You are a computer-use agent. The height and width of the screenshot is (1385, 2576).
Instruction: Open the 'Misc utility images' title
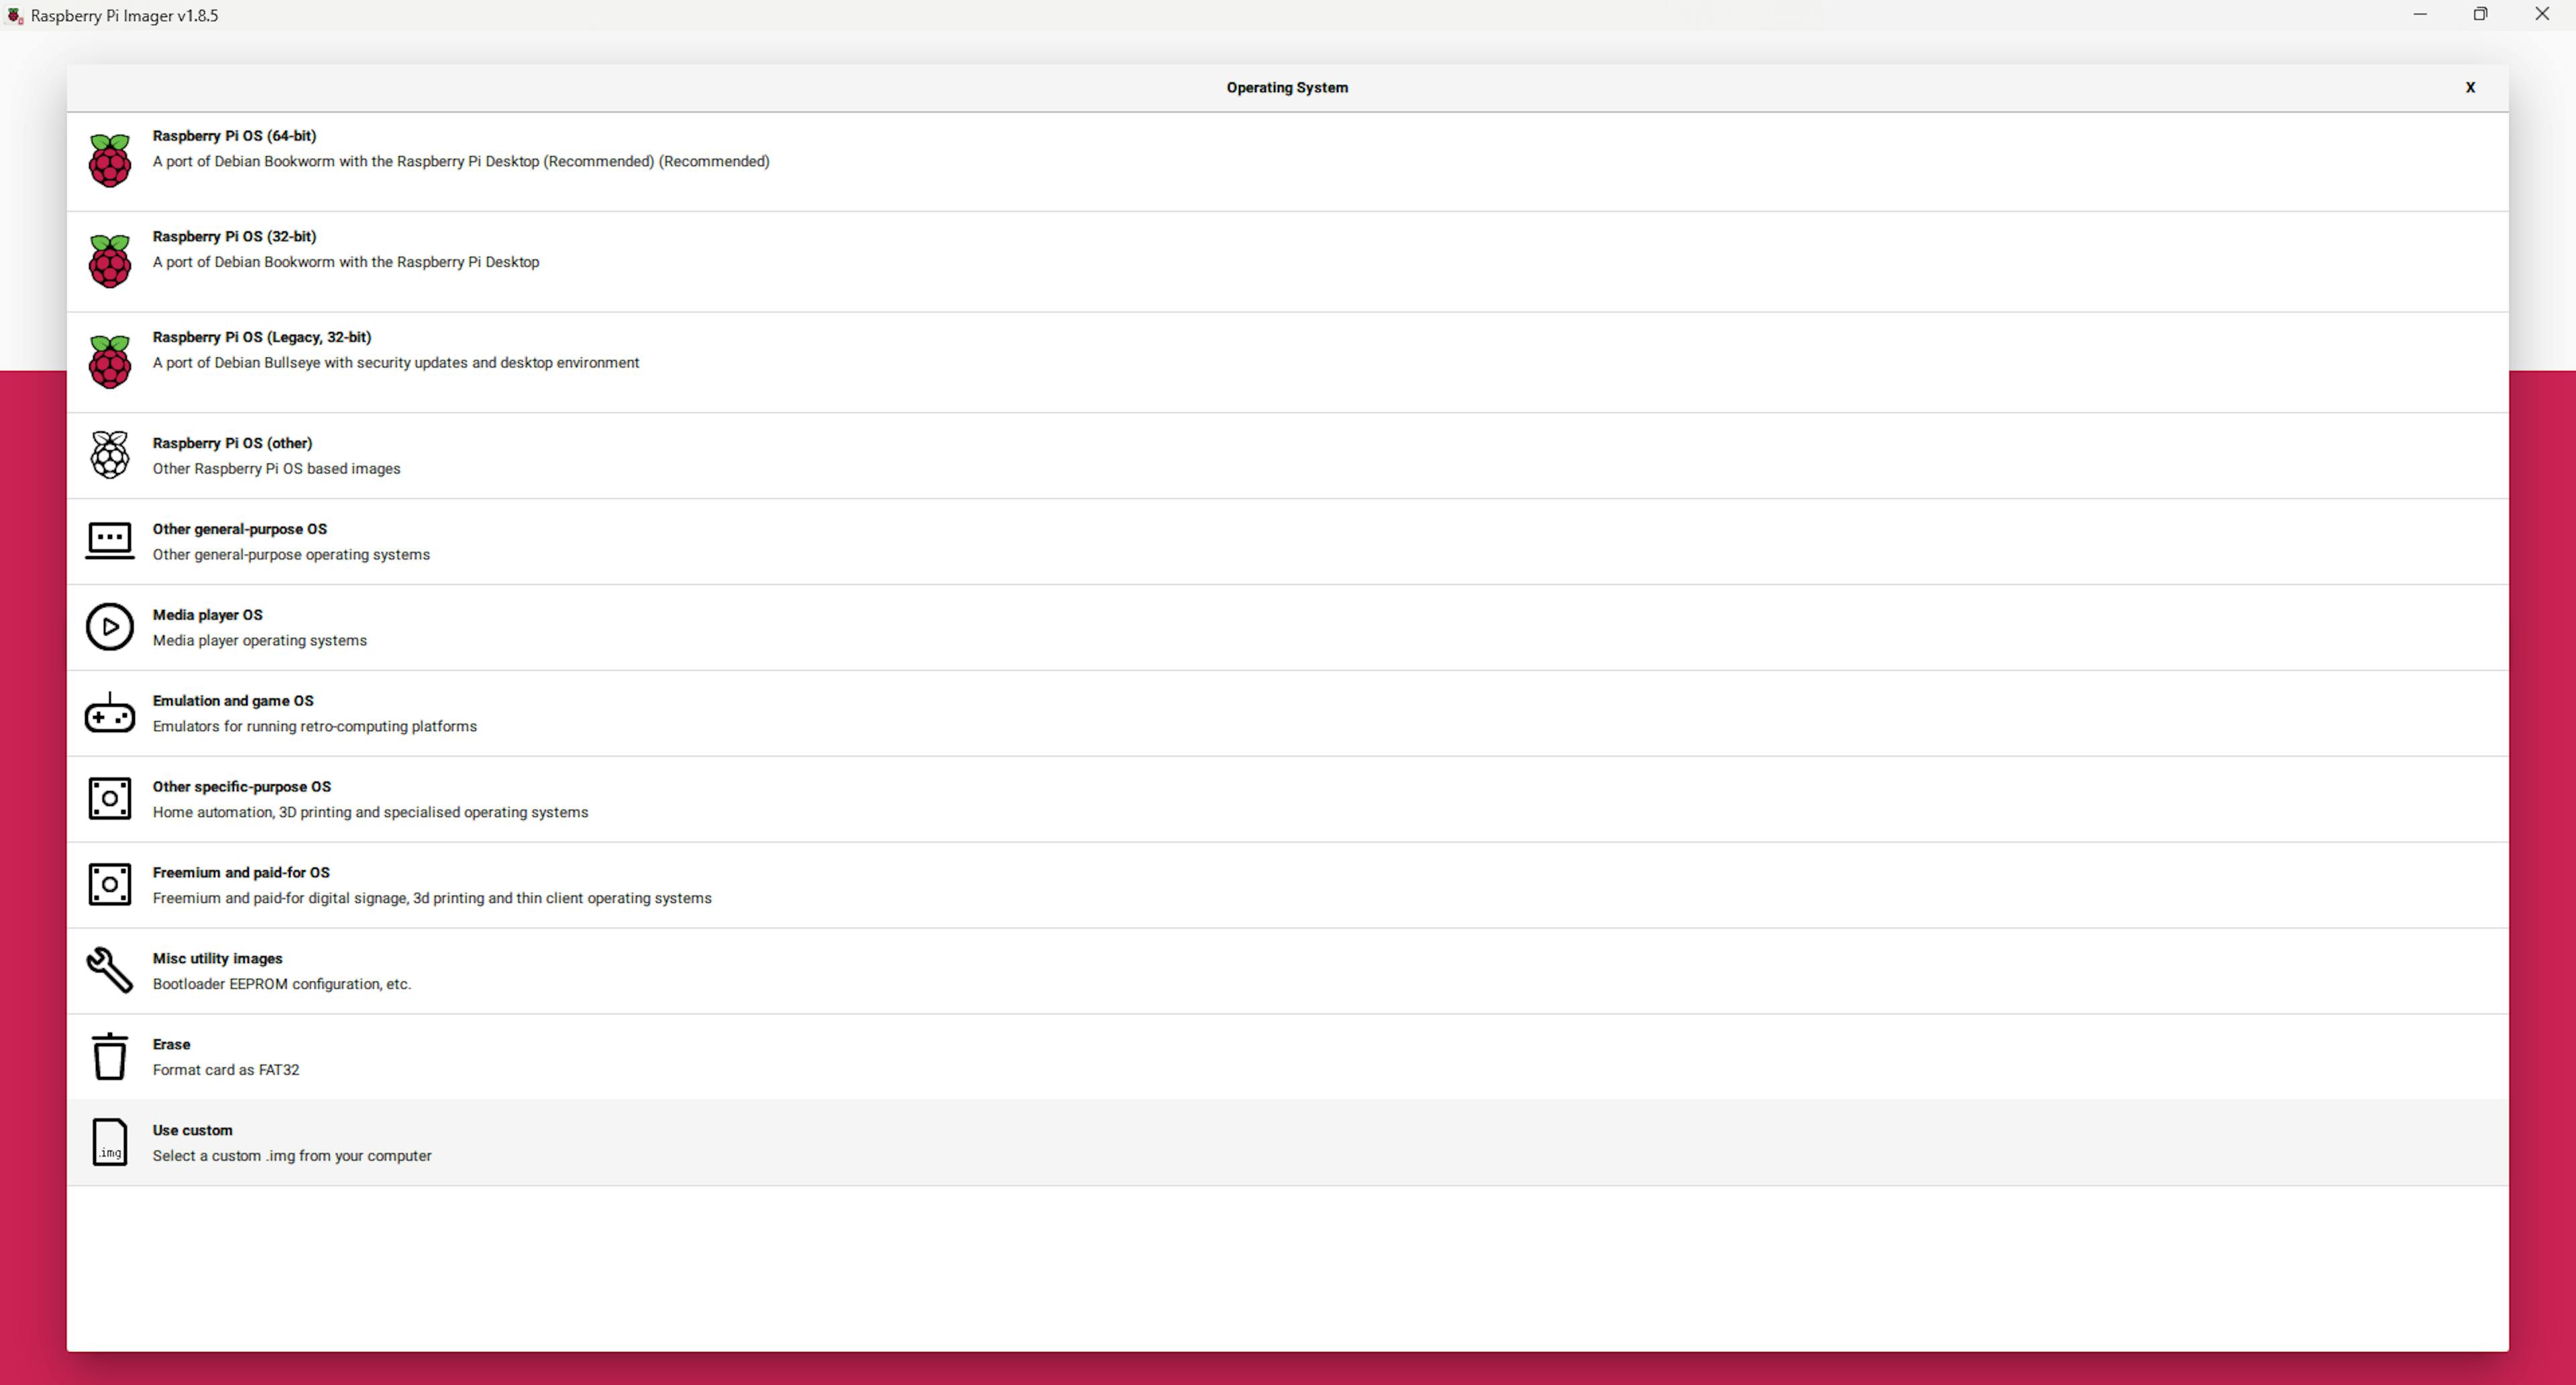[x=217, y=959]
